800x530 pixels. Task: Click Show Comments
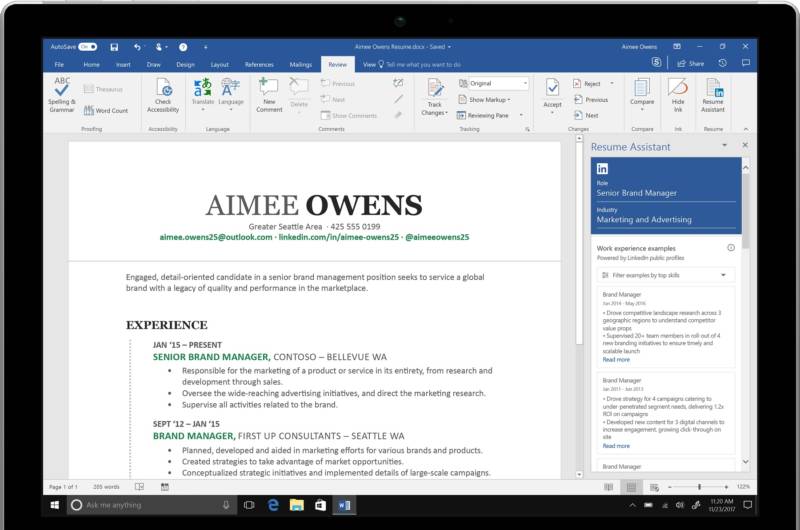pos(349,116)
